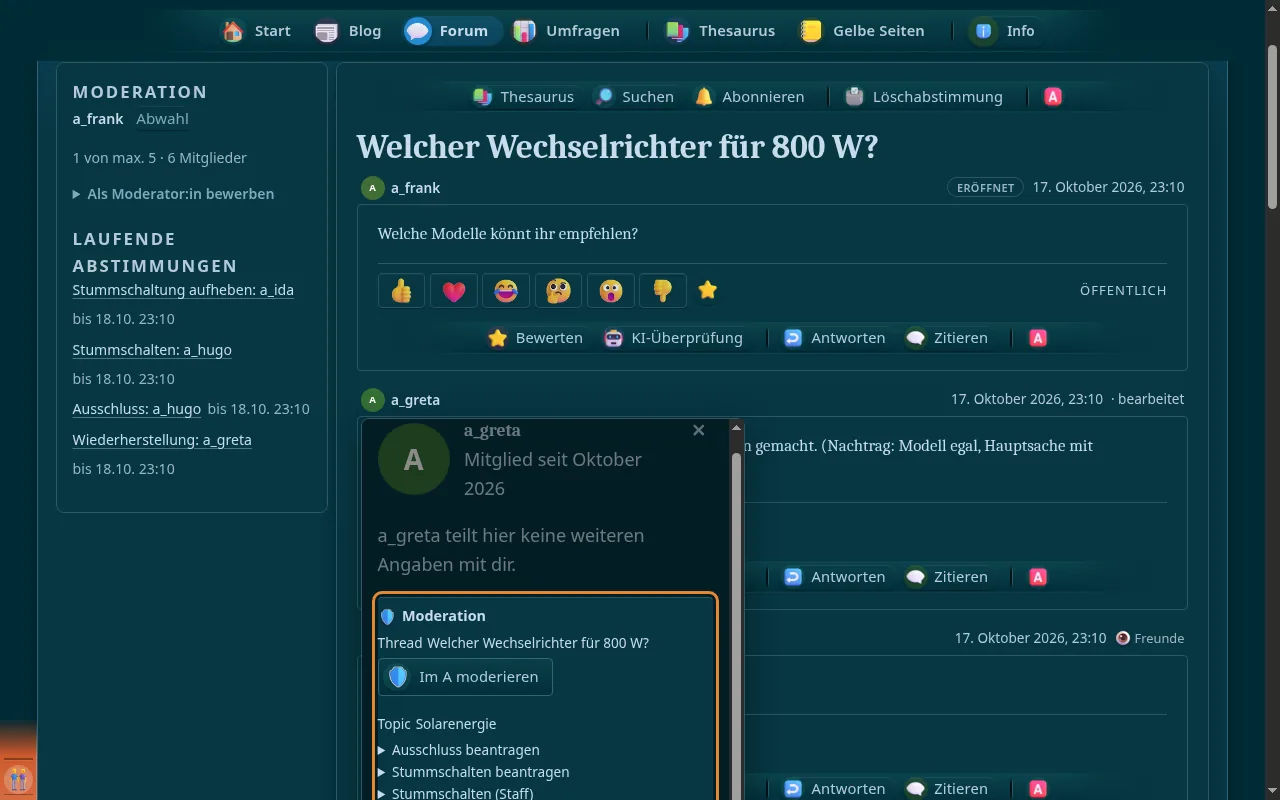Start KI-Überprüfung for a_frank's post
The image size is (1280, 800).
[x=673, y=338]
